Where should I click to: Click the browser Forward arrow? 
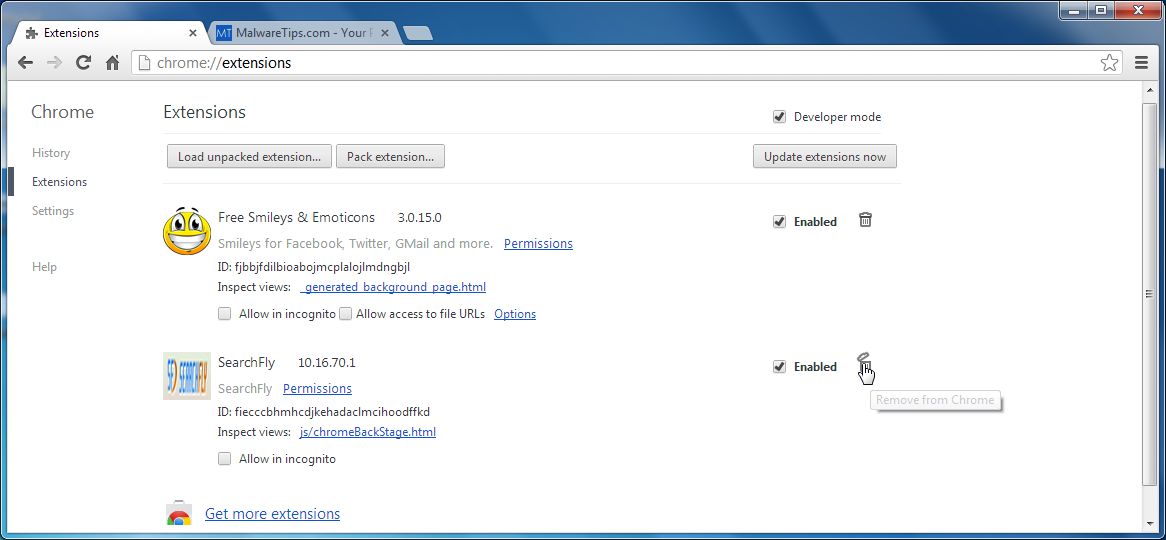pos(54,62)
